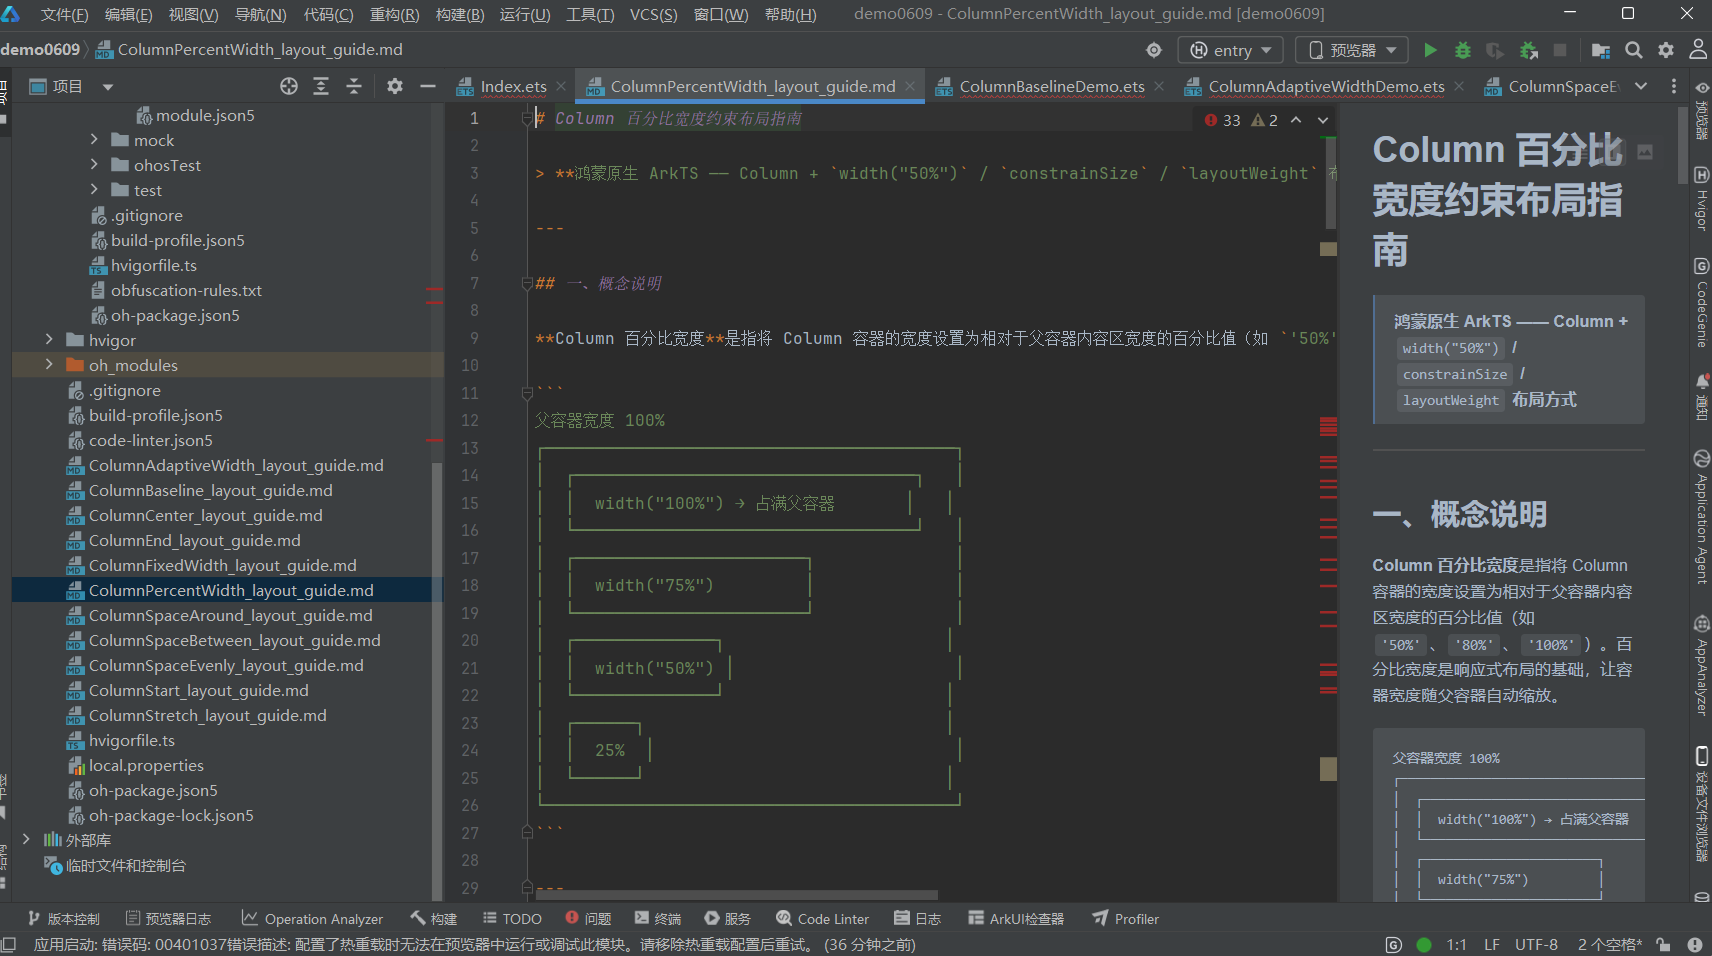Toggle fold marker on line 1 heading
This screenshot has height=956, width=1712.
[527, 119]
